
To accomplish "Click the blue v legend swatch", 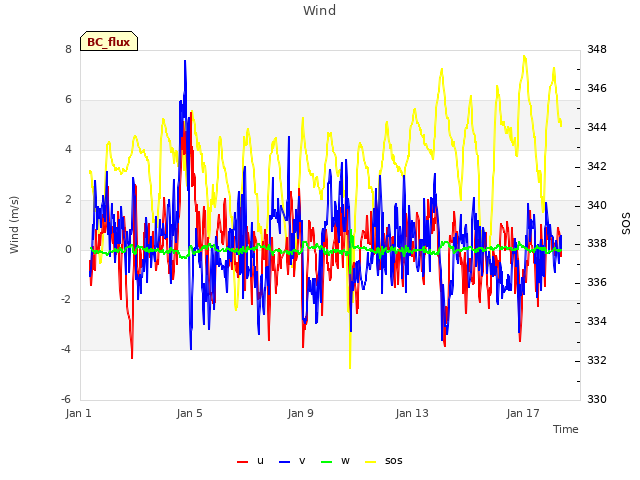I will coord(284,462).
